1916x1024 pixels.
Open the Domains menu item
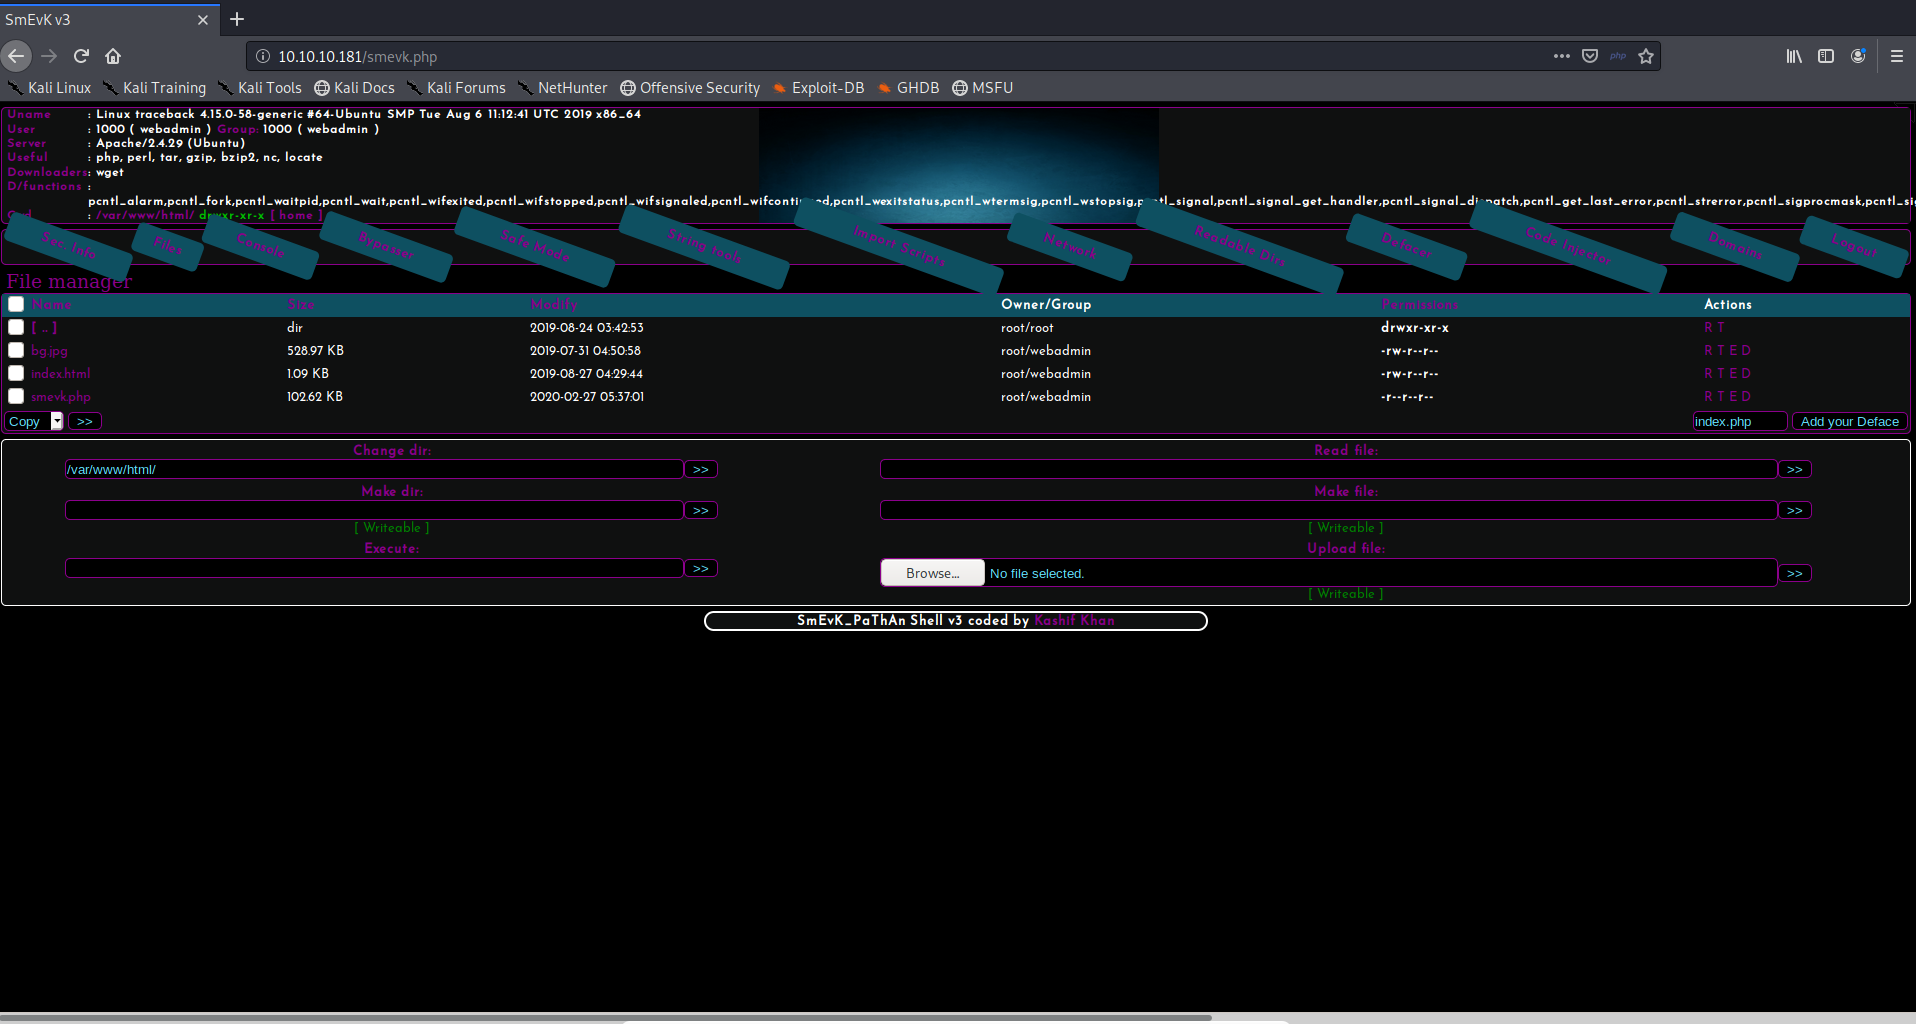[x=1735, y=246]
